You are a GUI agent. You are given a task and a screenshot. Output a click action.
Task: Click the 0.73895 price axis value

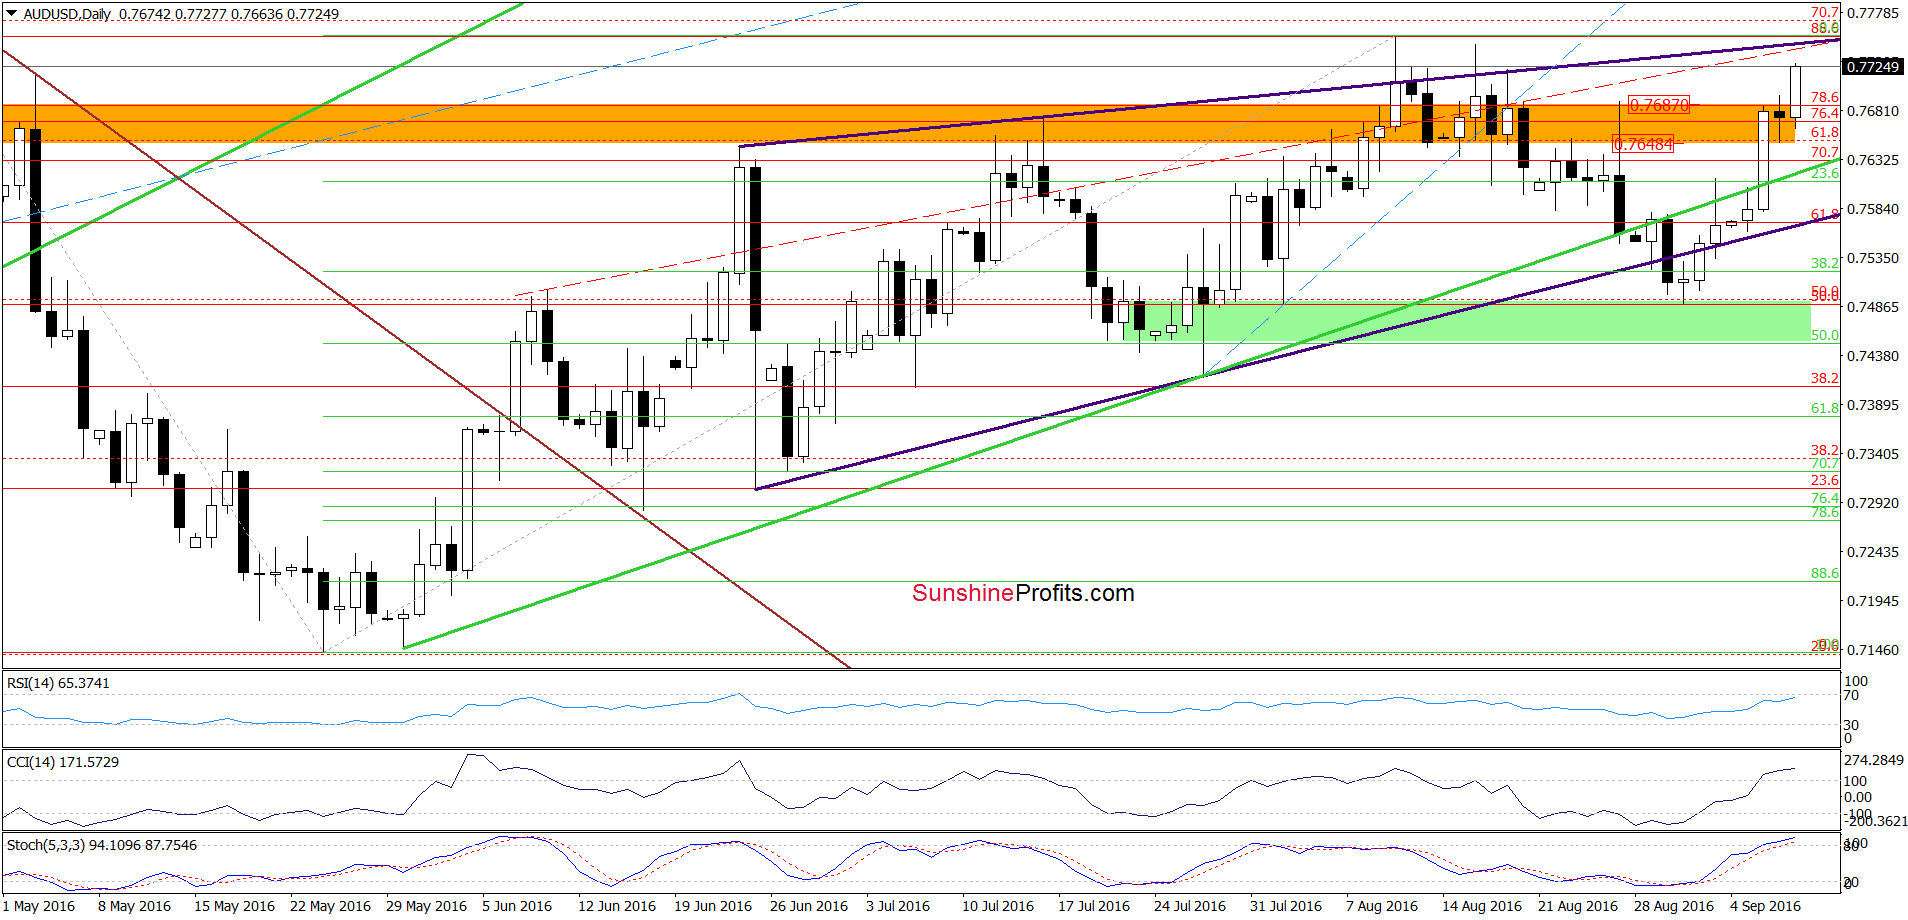point(1872,405)
